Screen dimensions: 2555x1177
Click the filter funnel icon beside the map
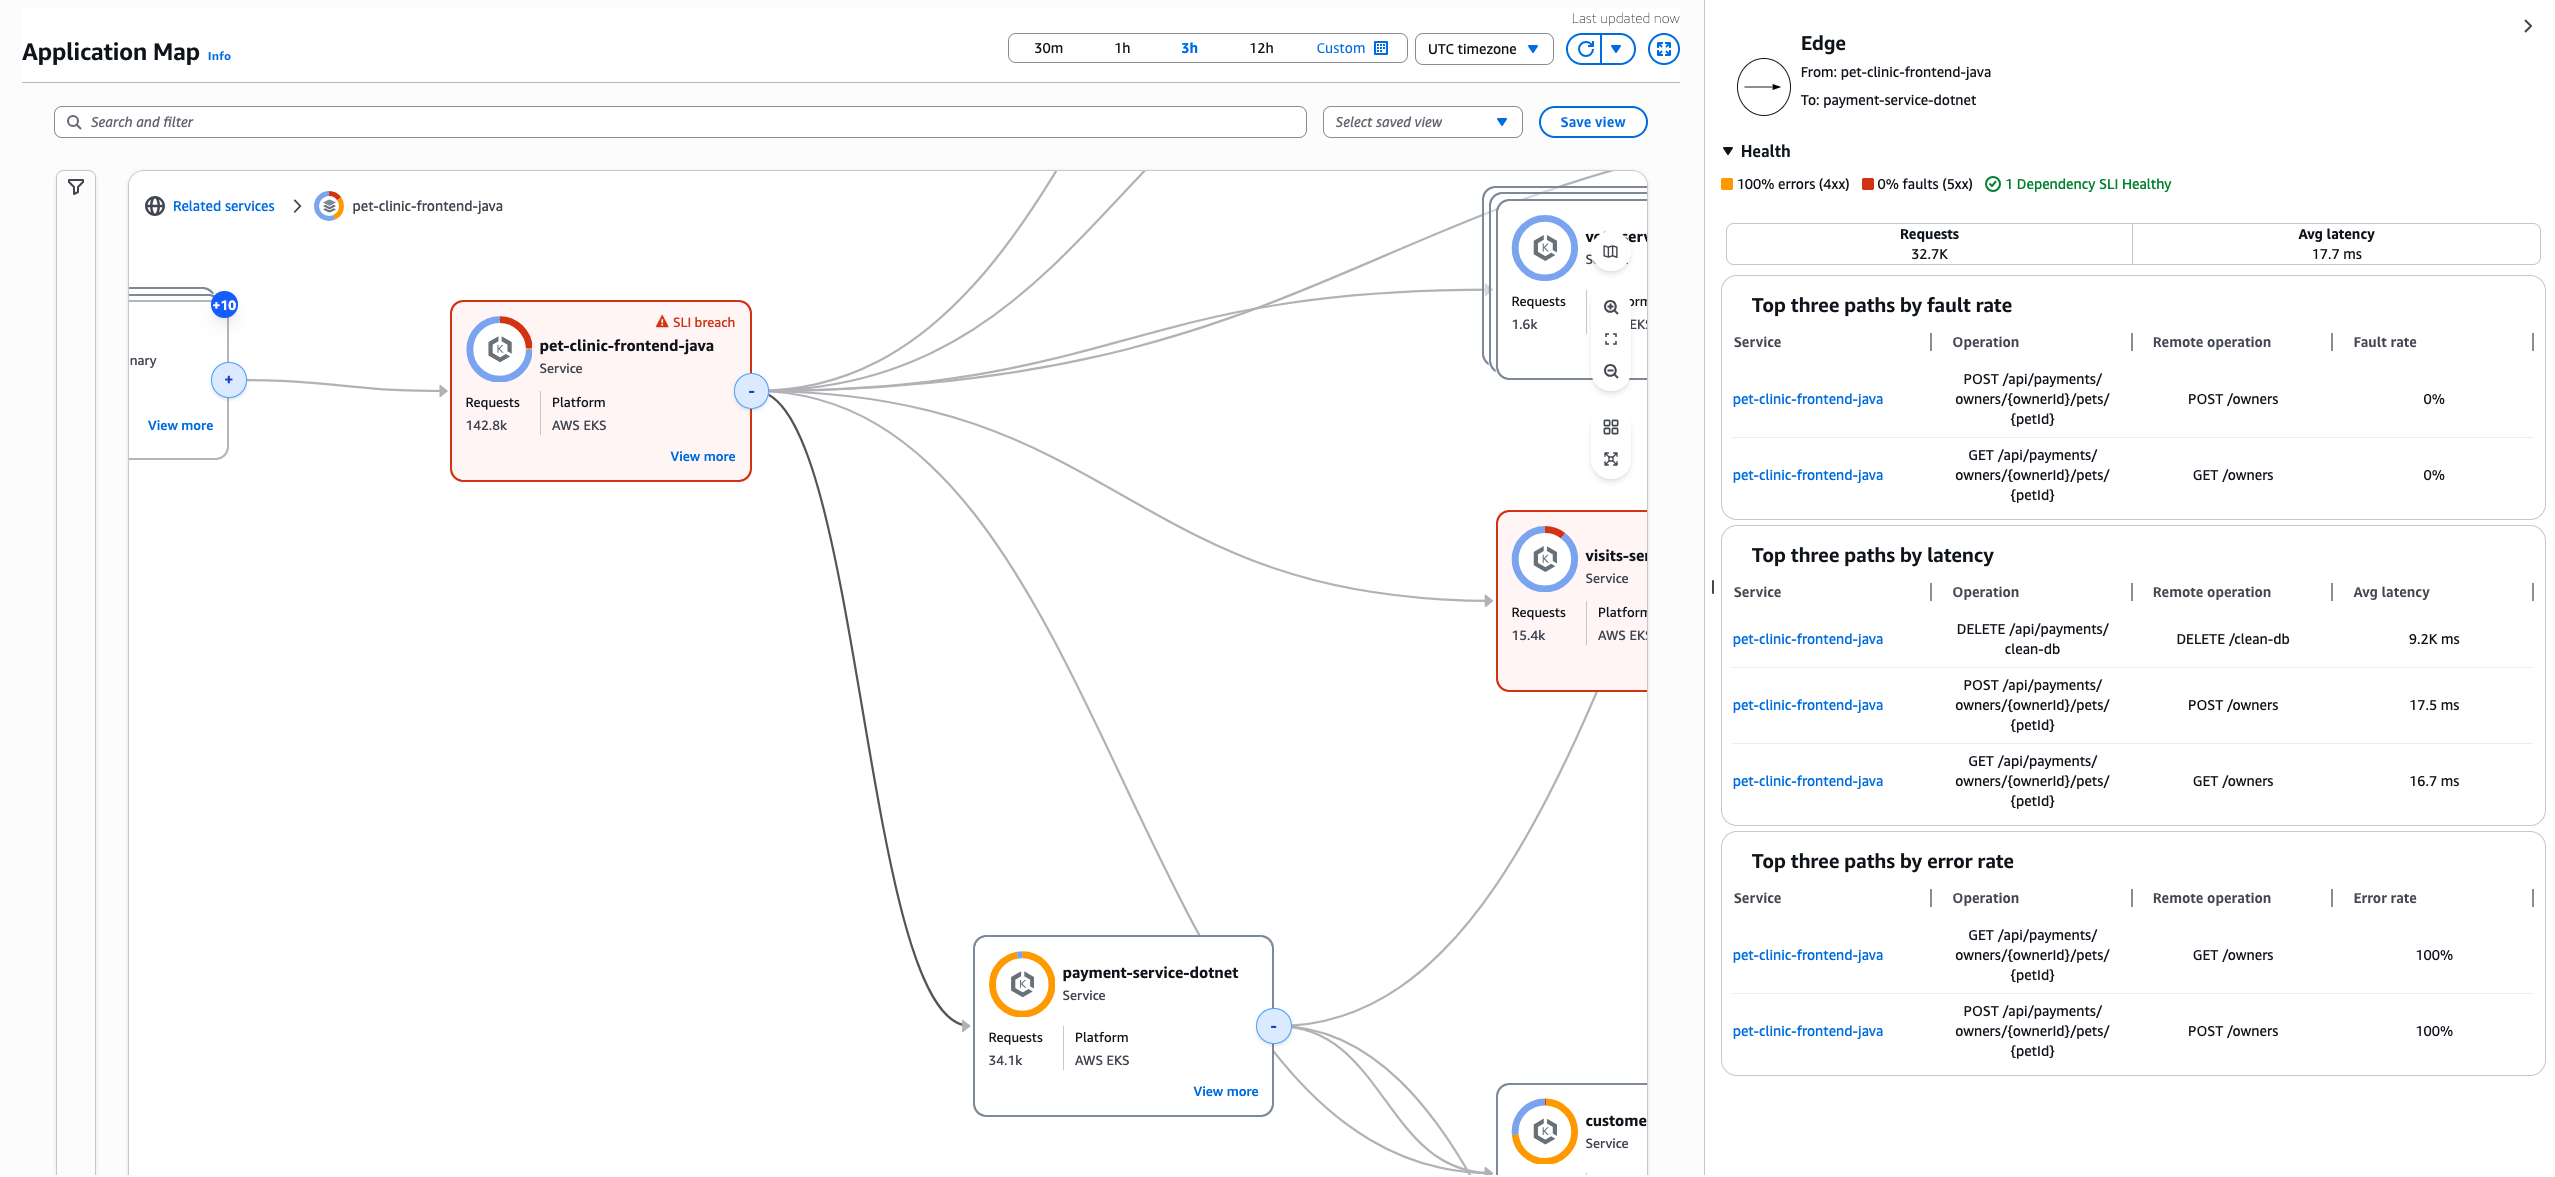[x=76, y=186]
